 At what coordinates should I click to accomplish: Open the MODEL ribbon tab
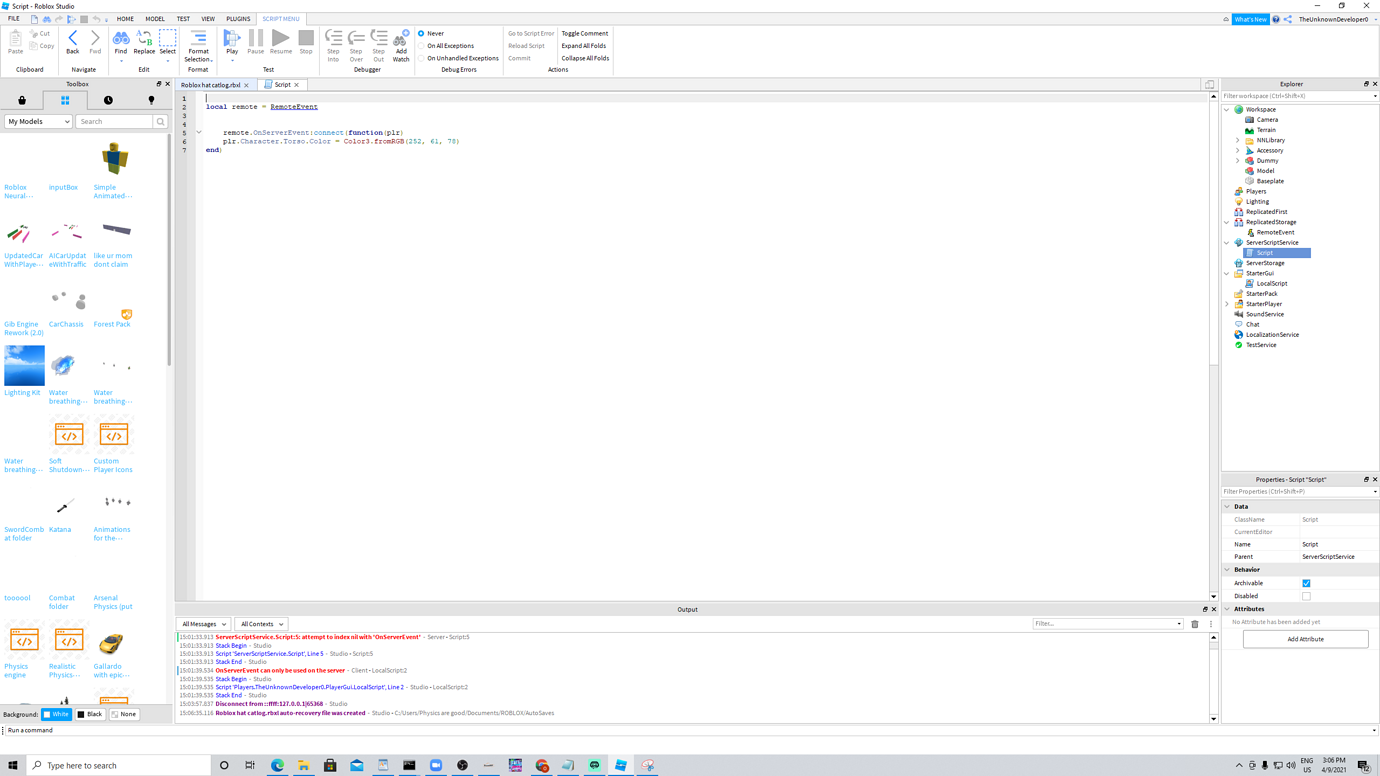point(155,19)
